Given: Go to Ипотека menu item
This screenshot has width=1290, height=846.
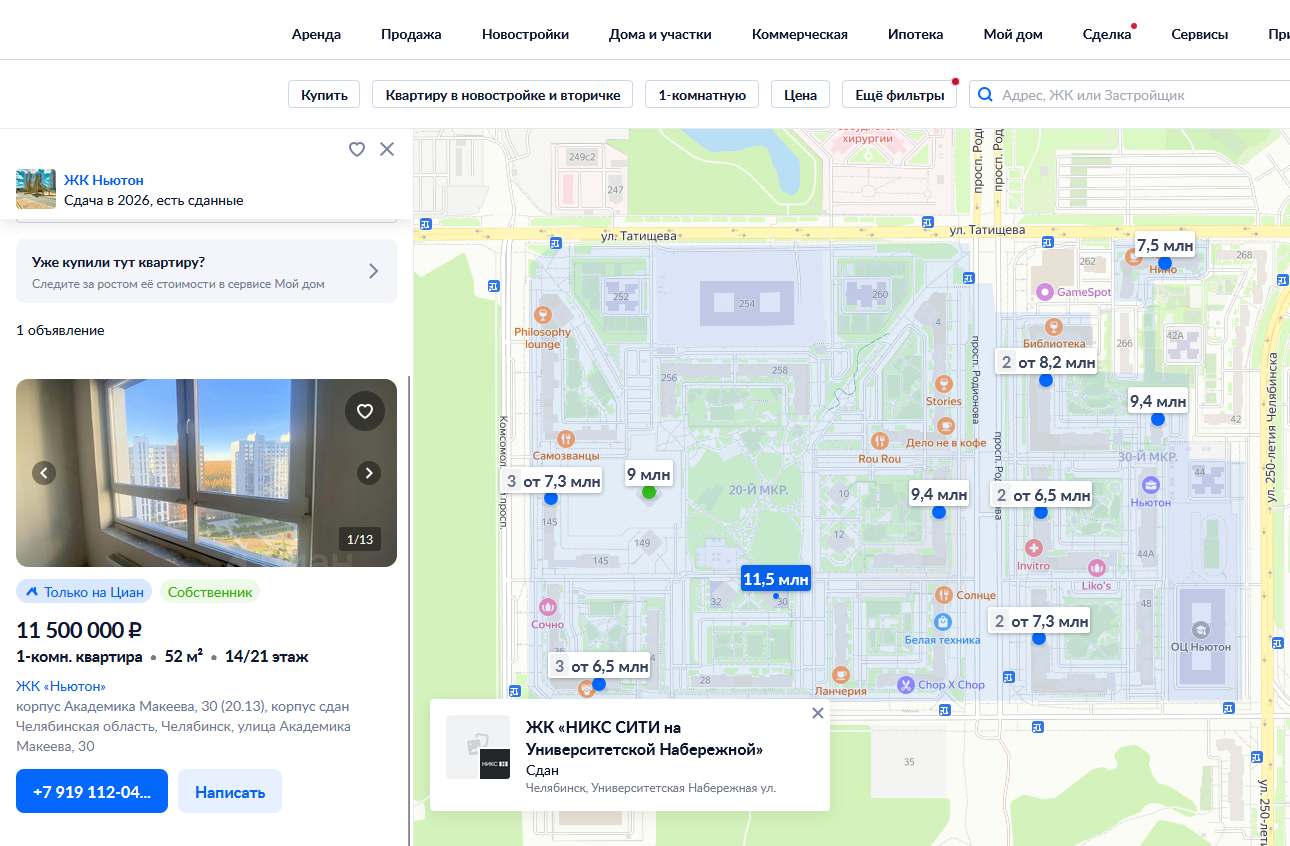Looking at the screenshot, I should pos(915,34).
